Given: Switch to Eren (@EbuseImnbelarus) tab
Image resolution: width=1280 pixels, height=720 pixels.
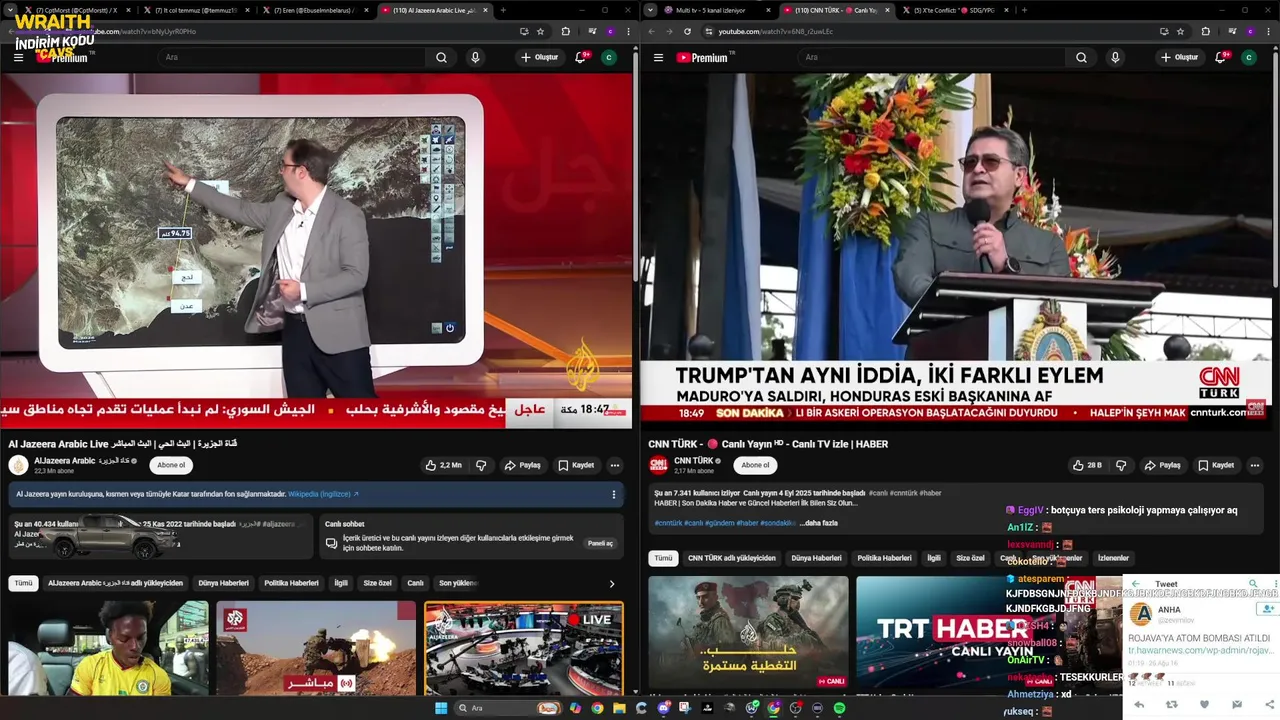Looking at the screenshot, I should pos(313,10).
